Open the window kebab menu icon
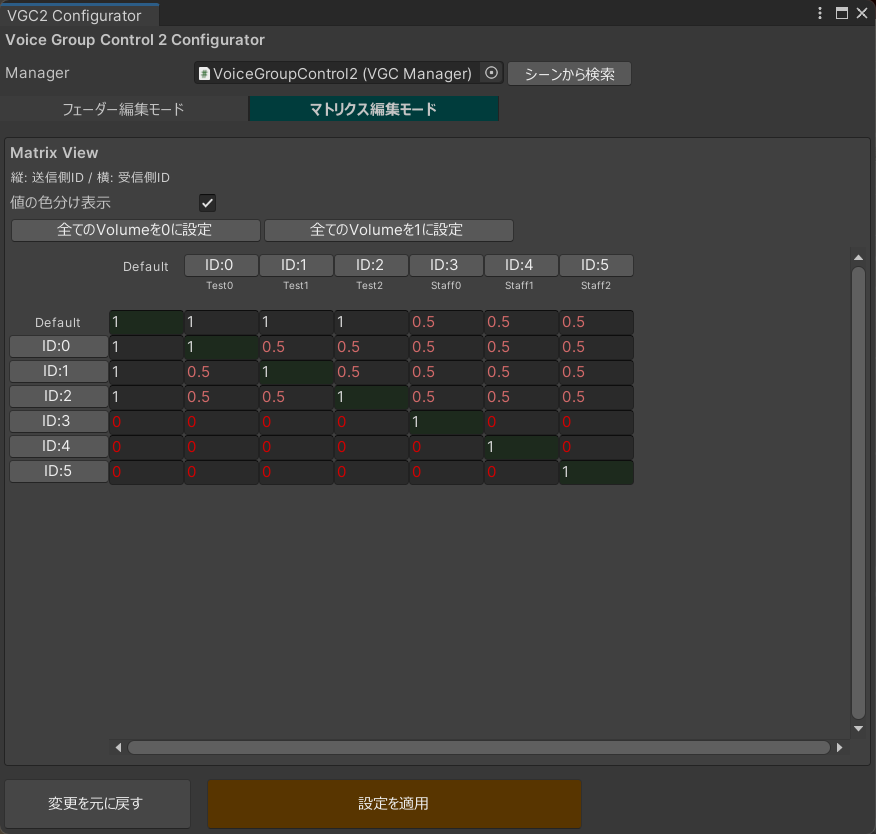Viewport: 876px width, 834px height. click(x=820, y=13)
